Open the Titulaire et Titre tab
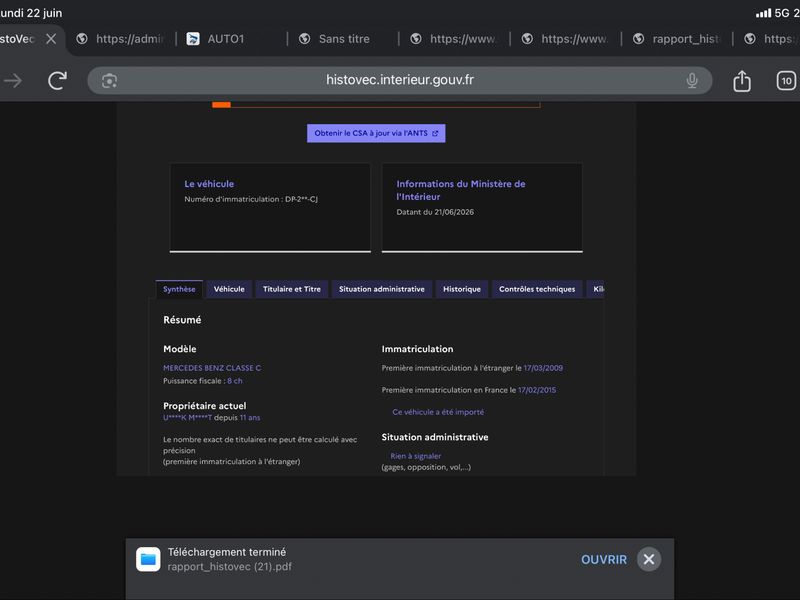This screenshot has height=600, width=800. tap(292, 289)
